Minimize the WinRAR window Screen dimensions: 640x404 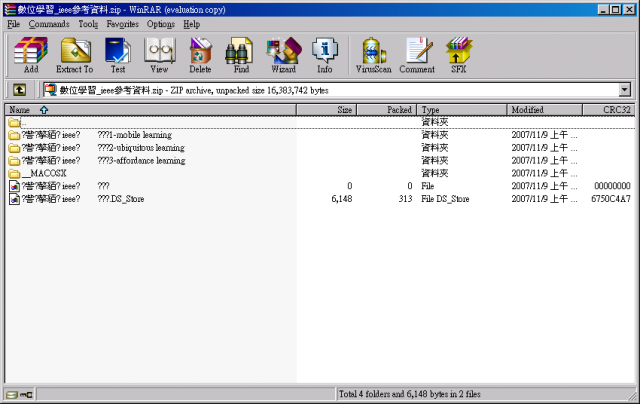[x=603, y=9]
